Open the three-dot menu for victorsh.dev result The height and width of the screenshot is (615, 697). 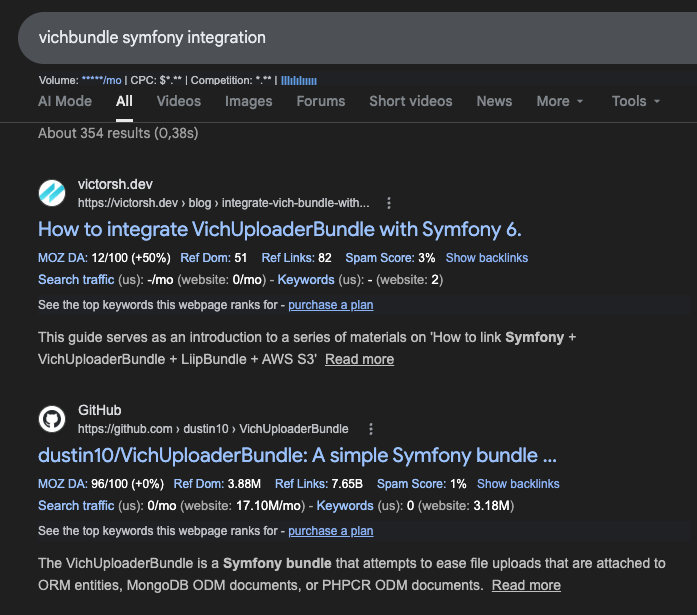coord(389,203)
